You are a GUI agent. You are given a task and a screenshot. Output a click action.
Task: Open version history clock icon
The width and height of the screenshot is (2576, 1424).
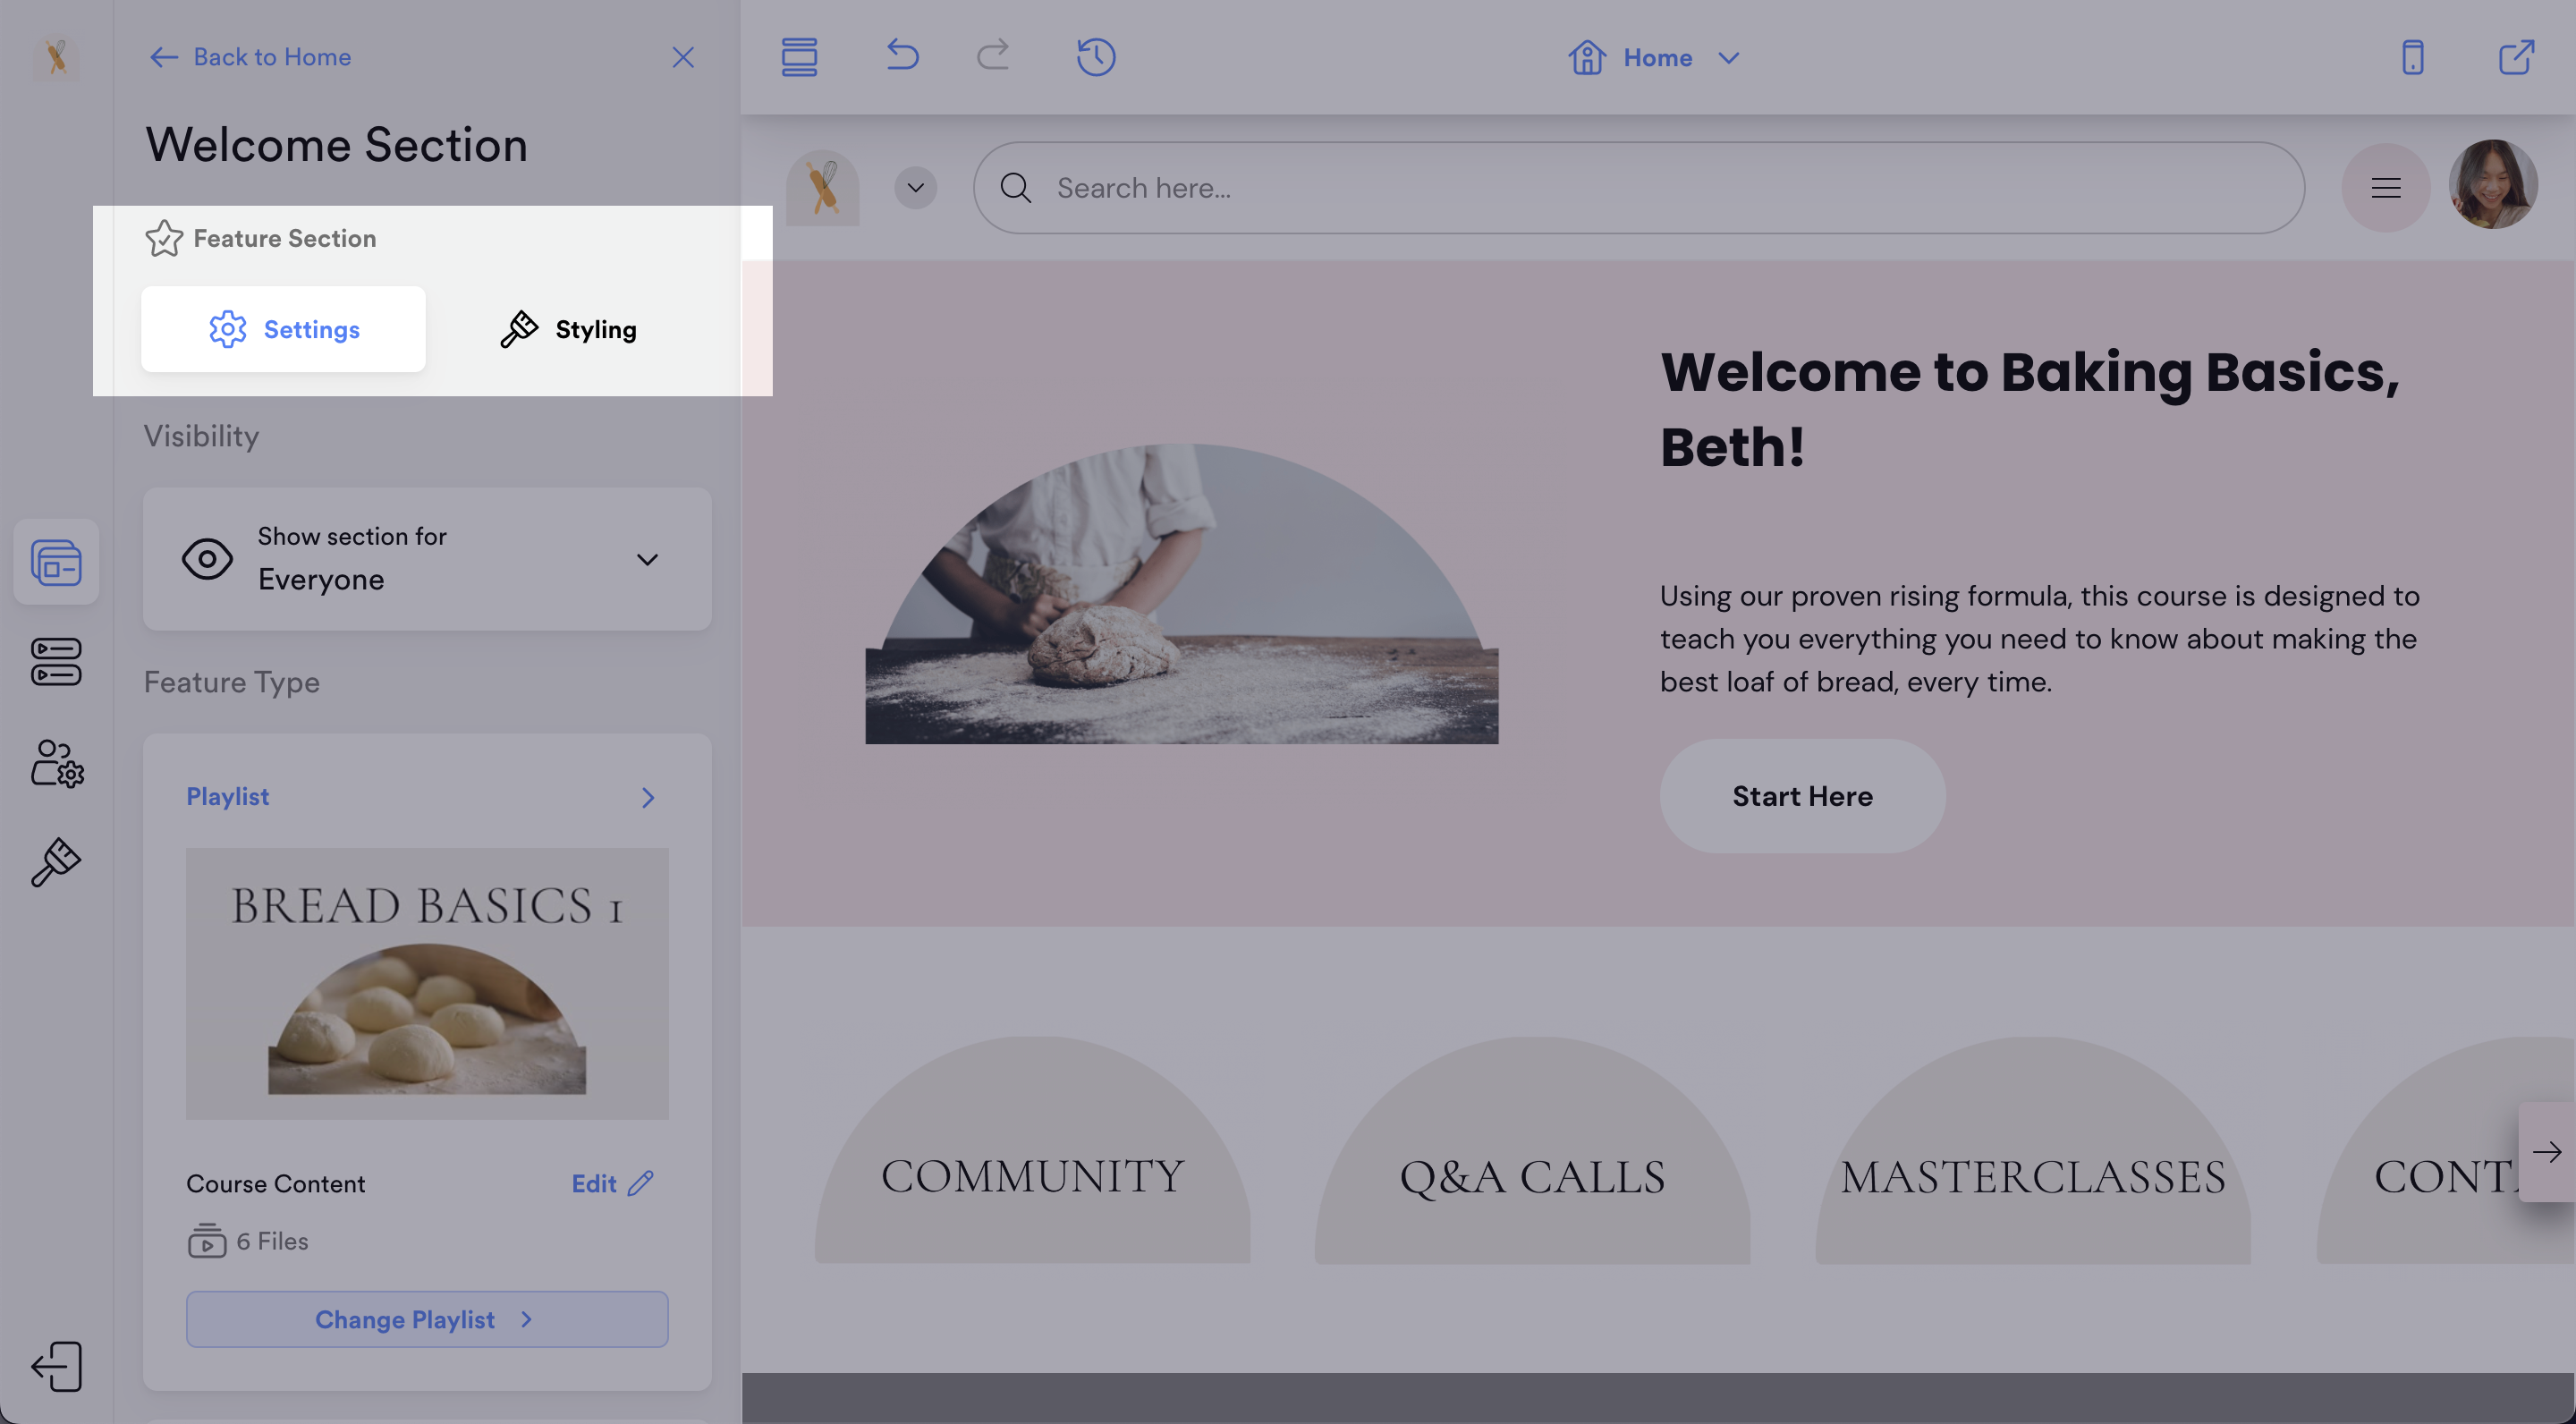[1096, 57]
